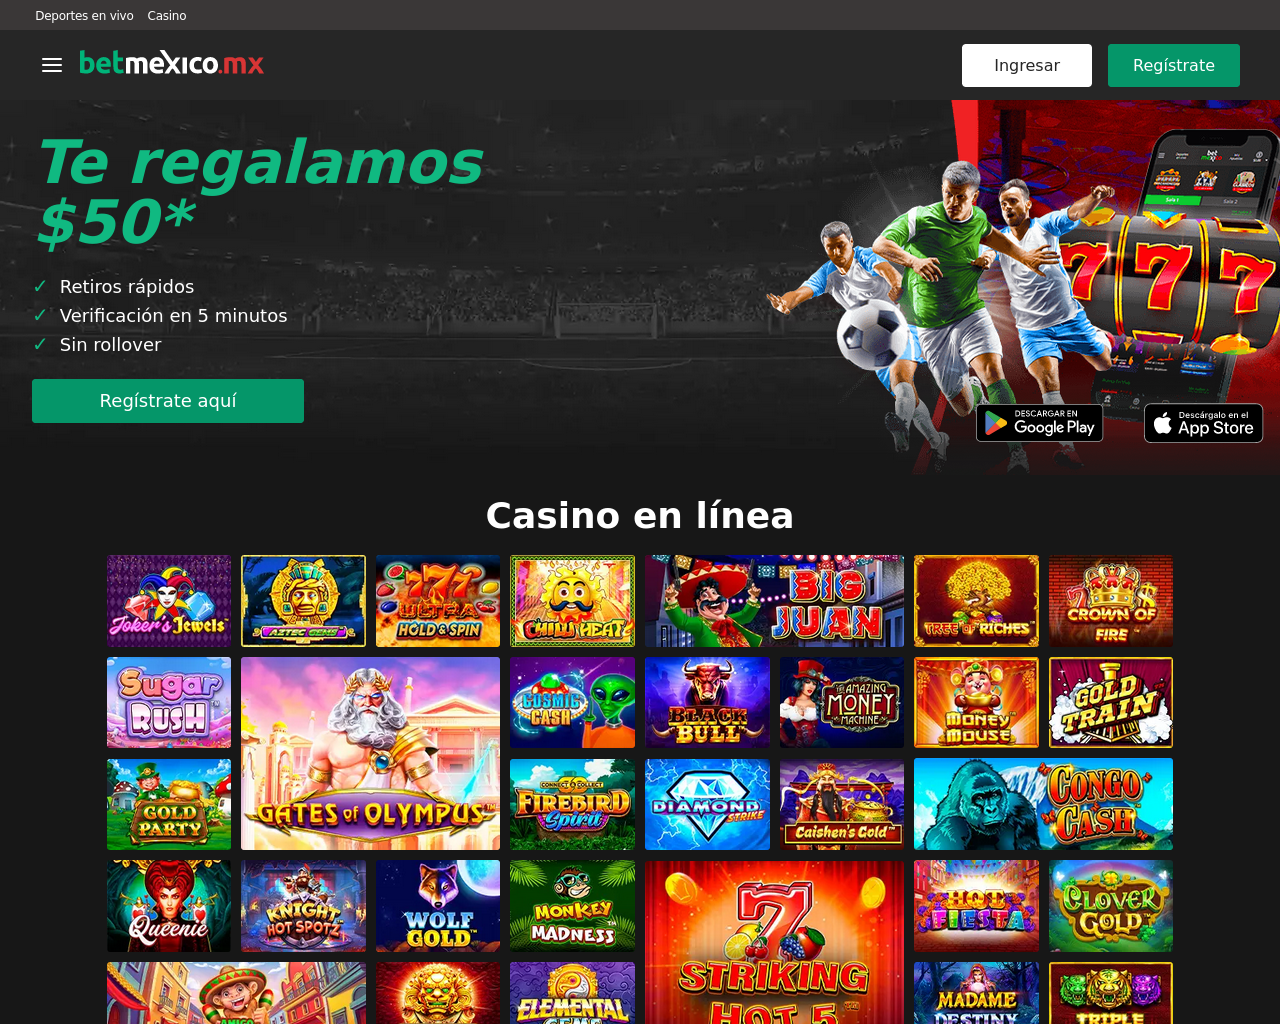
Task: Open the Sugar Rush game tile
Action: [169, 702]
